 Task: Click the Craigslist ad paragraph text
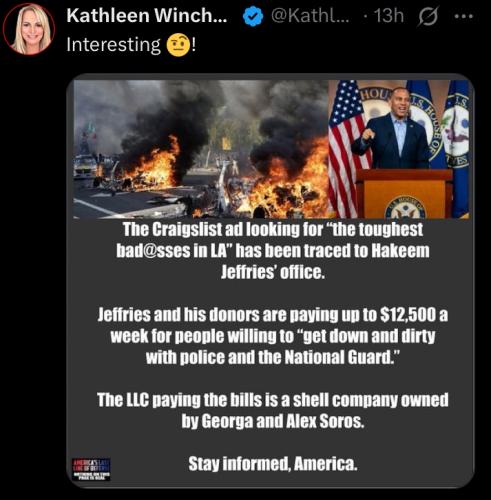[x=272, y=251]
